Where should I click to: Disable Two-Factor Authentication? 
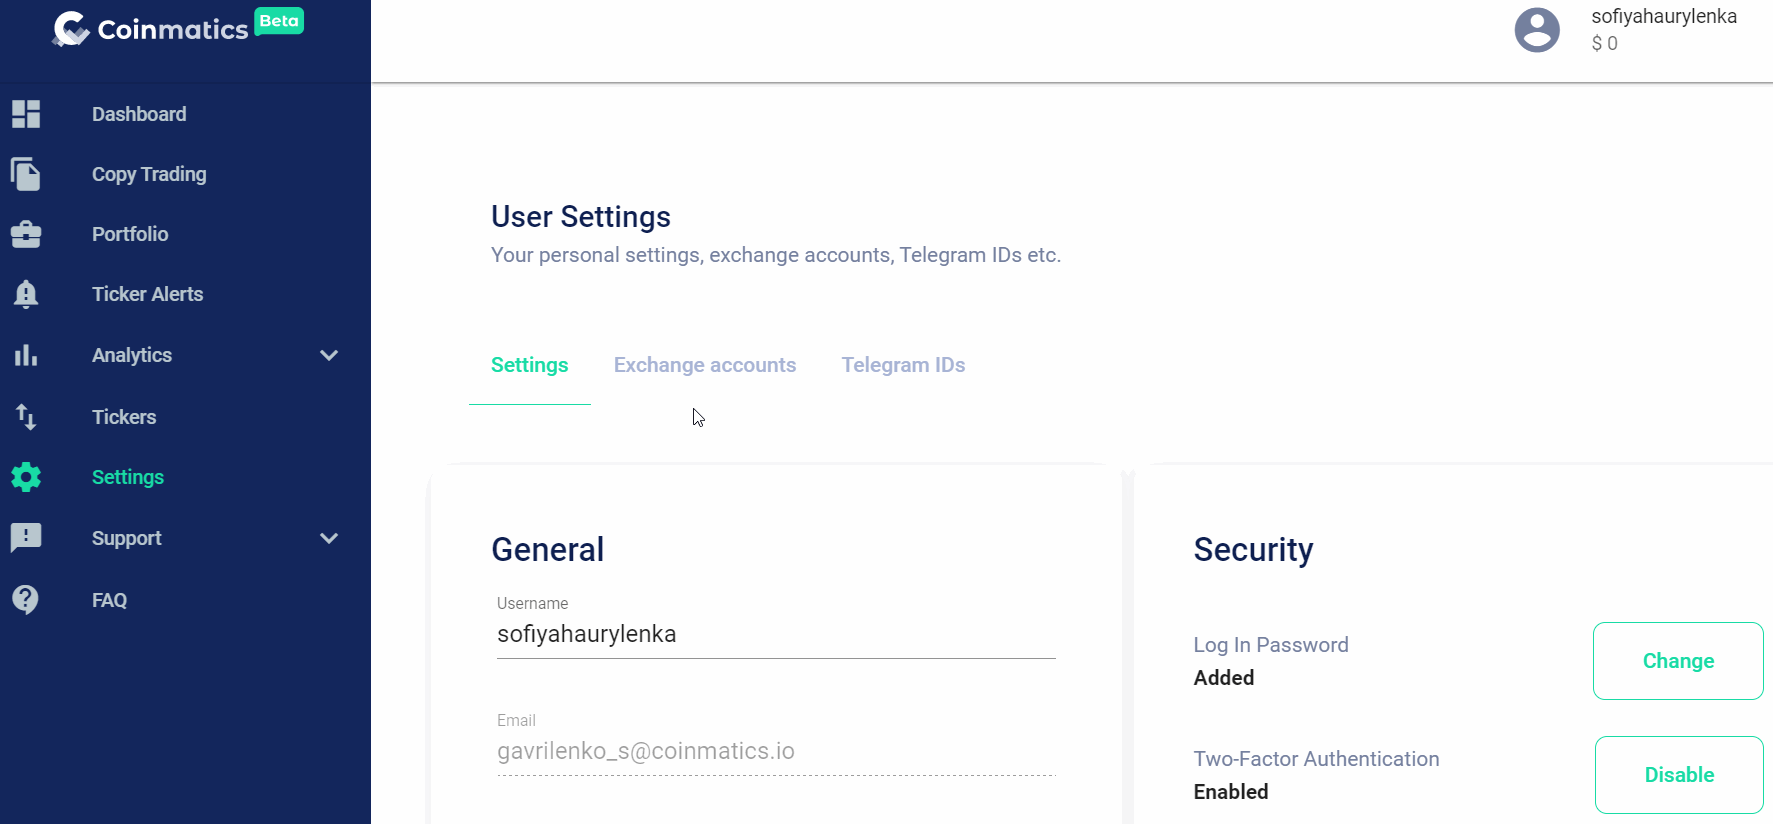pos(1679,775)
